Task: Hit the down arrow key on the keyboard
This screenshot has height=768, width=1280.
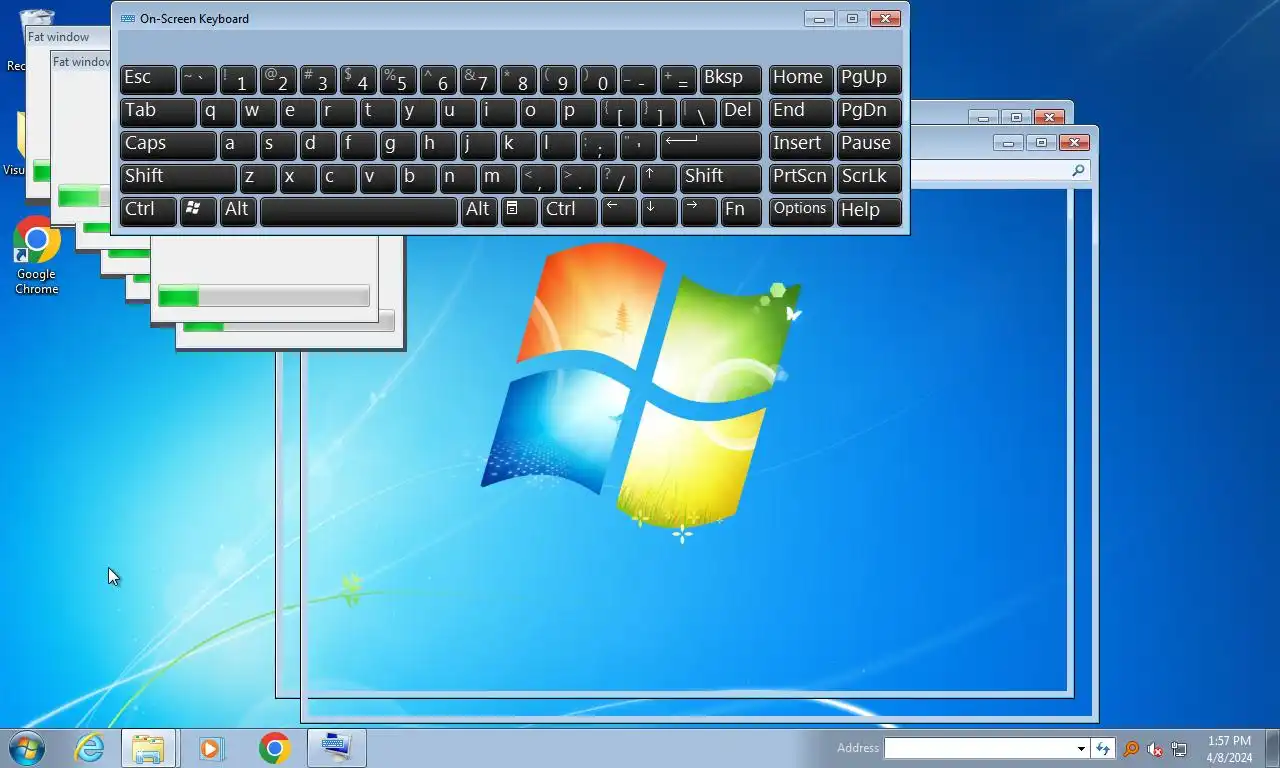Action: 659,210
